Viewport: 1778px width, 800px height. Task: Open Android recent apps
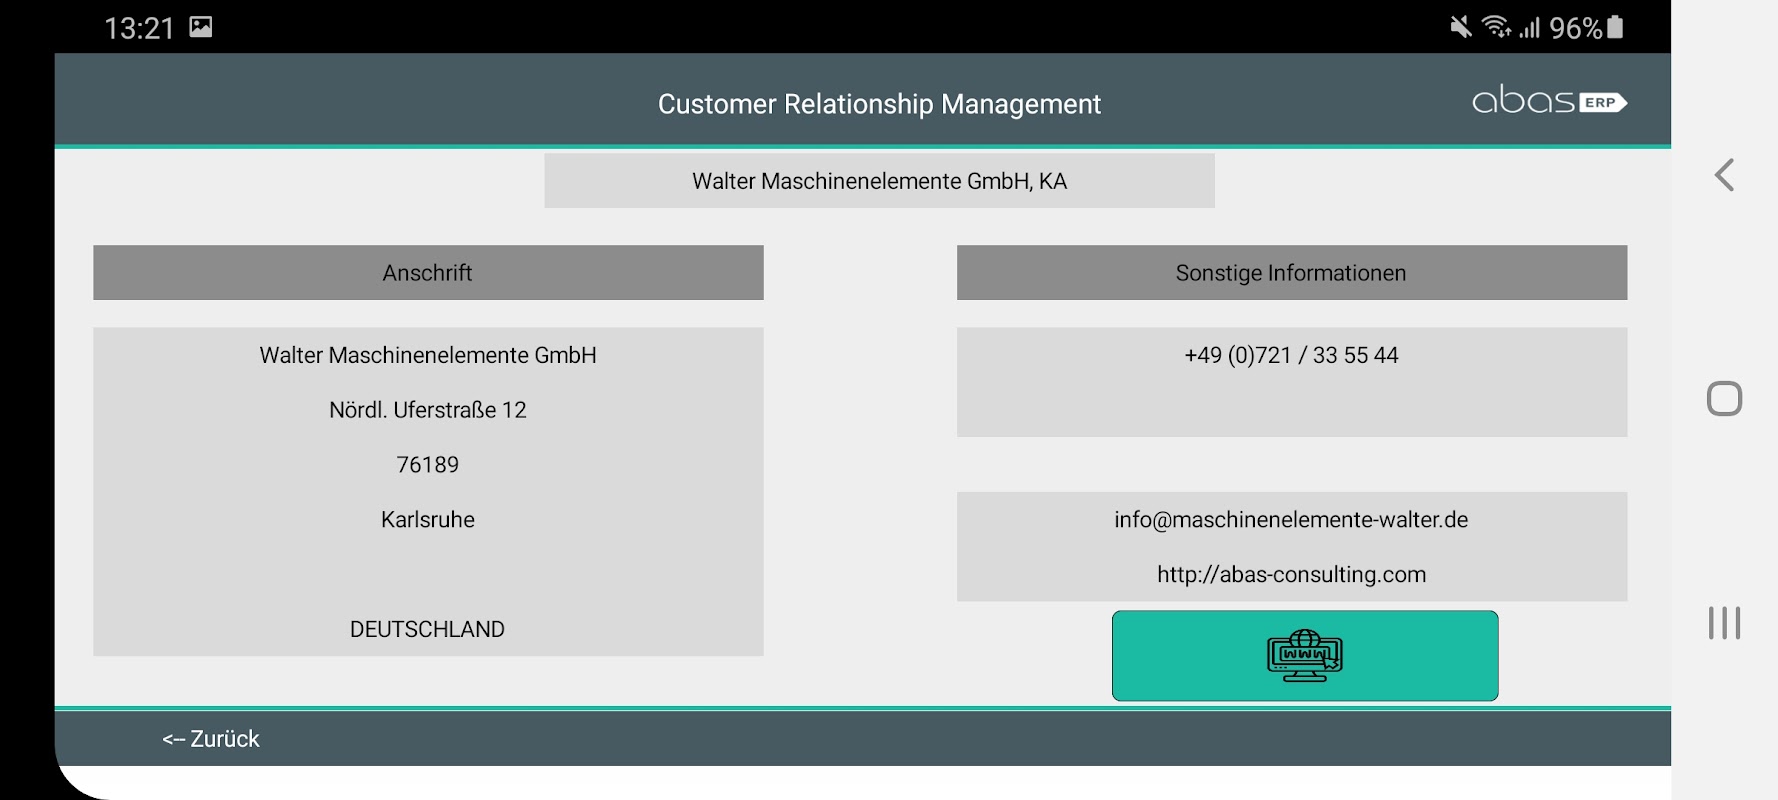1724,623
